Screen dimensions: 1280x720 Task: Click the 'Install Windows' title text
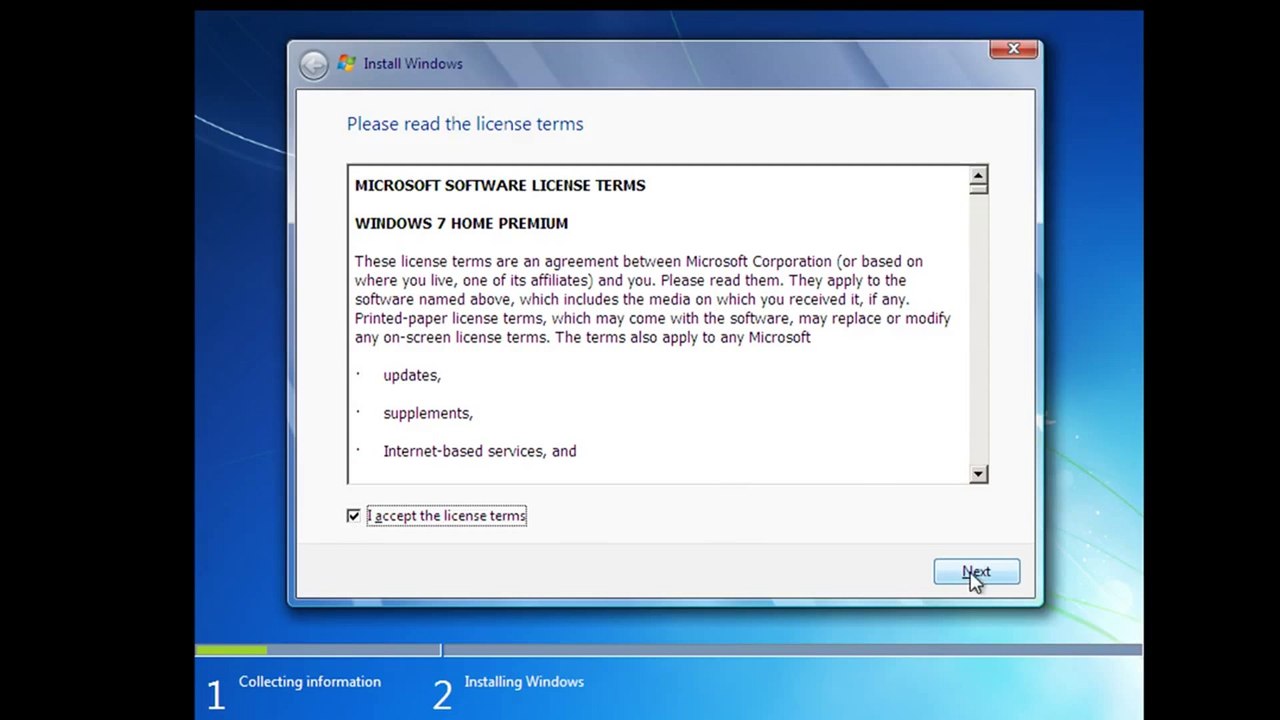point(413,64)
